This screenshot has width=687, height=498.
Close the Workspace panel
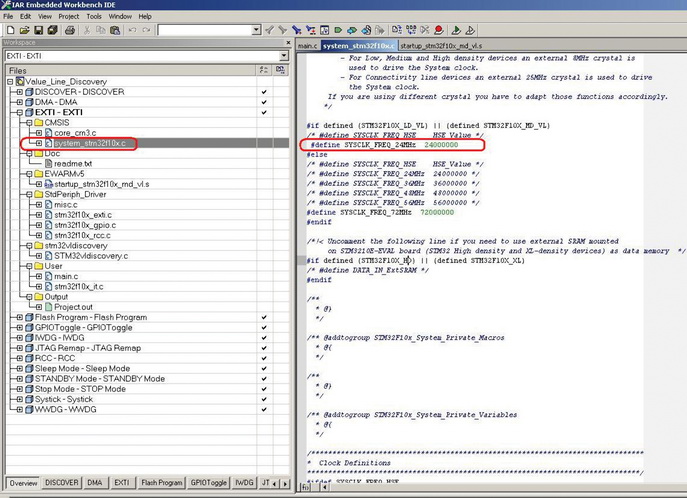[x=288, y=42]
